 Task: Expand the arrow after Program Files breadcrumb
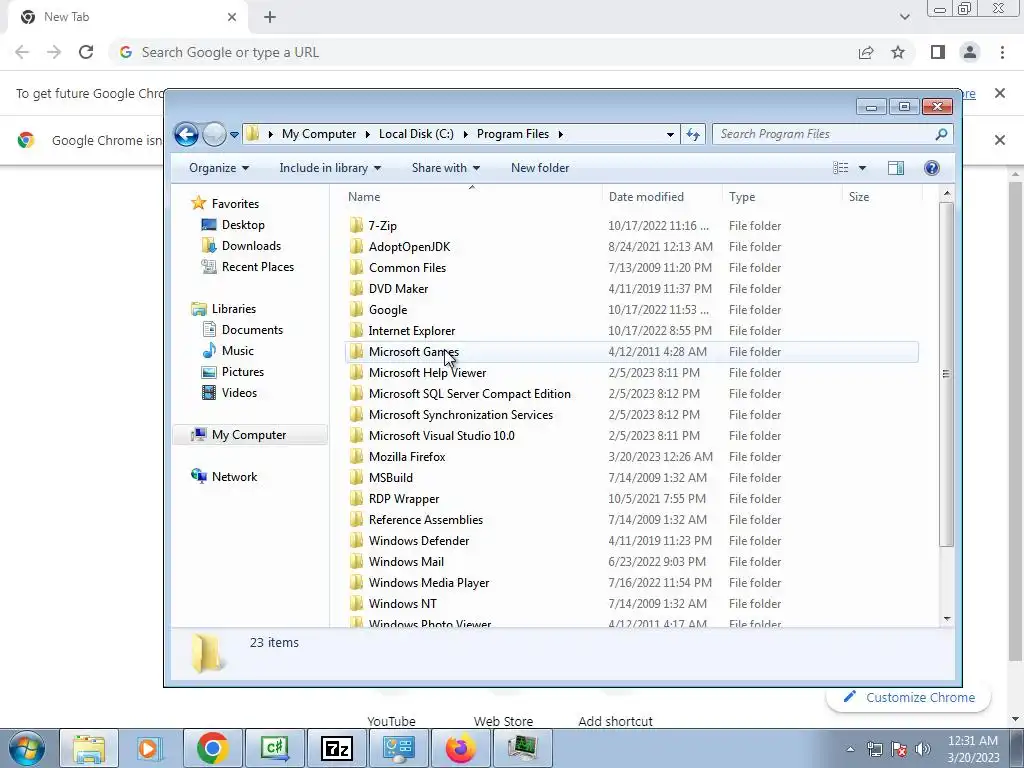(560, 135)
